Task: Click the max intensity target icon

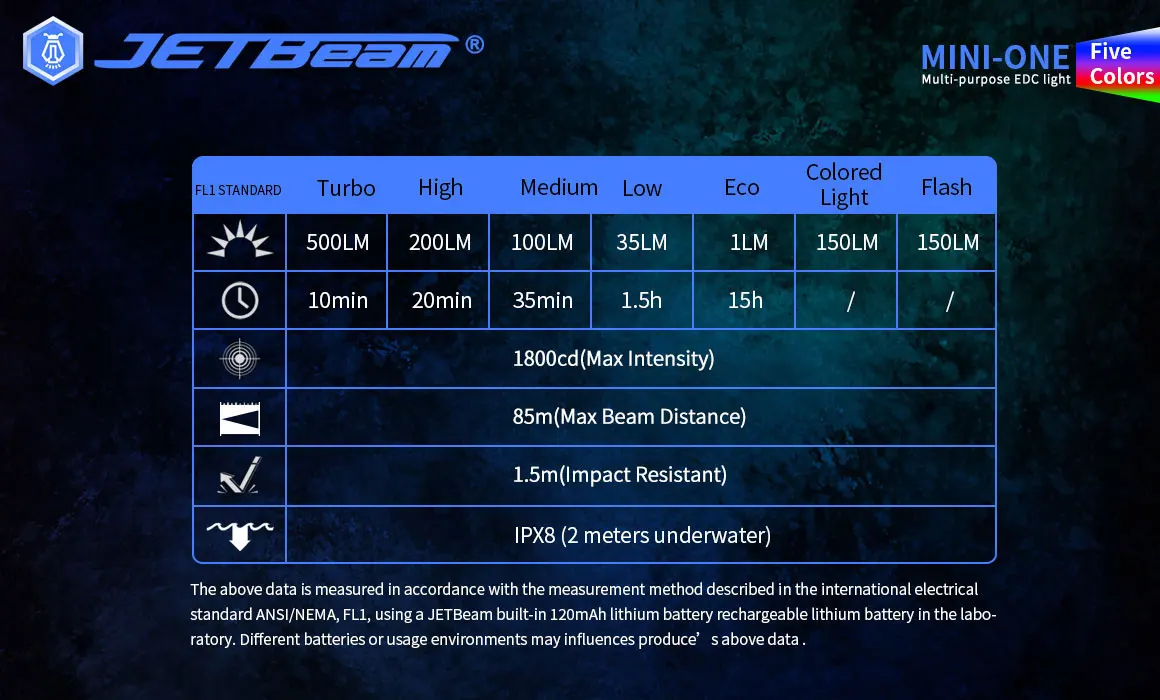Action: tap(240, 359)
